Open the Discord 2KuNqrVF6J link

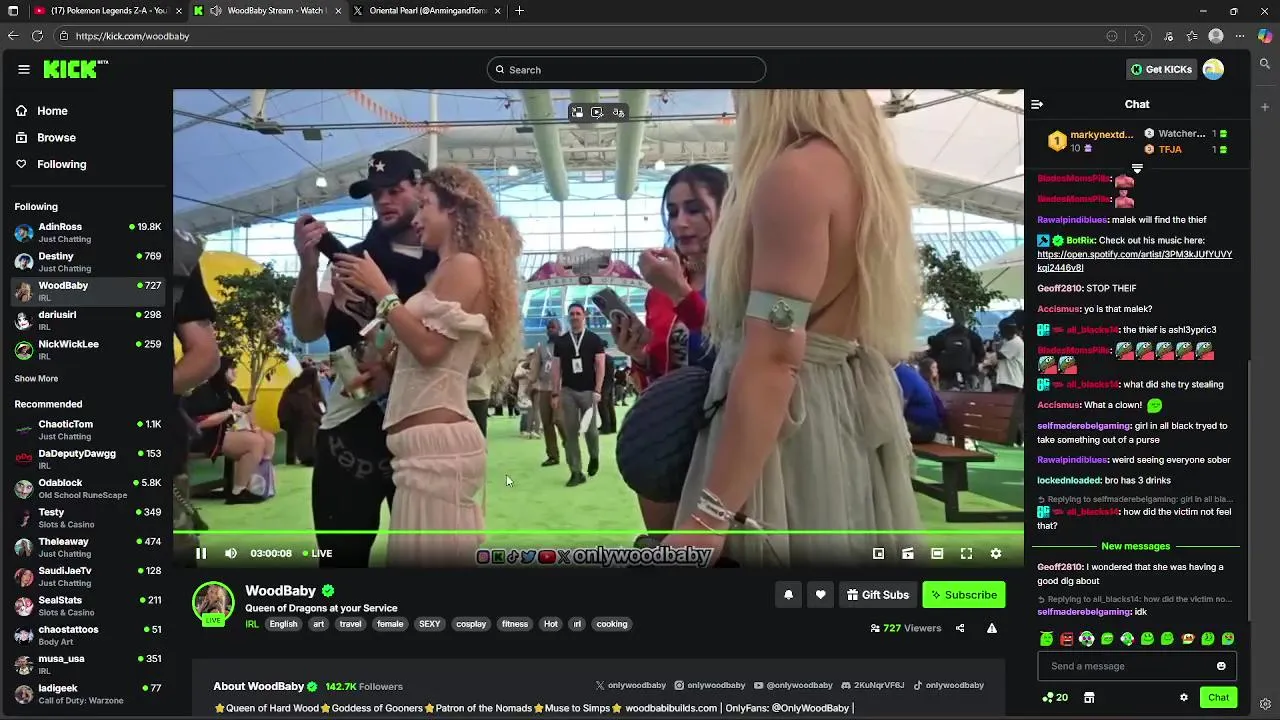tap(873, 685)
